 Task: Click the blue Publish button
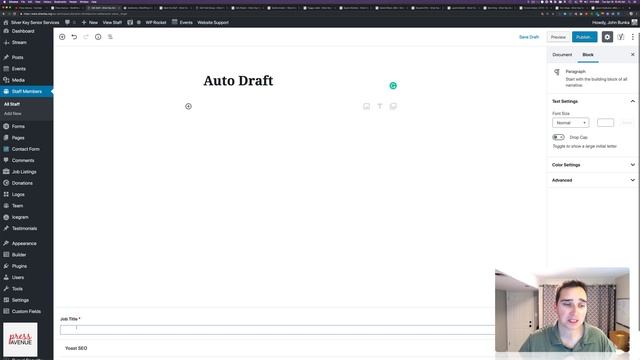click(x=584, y=37)
